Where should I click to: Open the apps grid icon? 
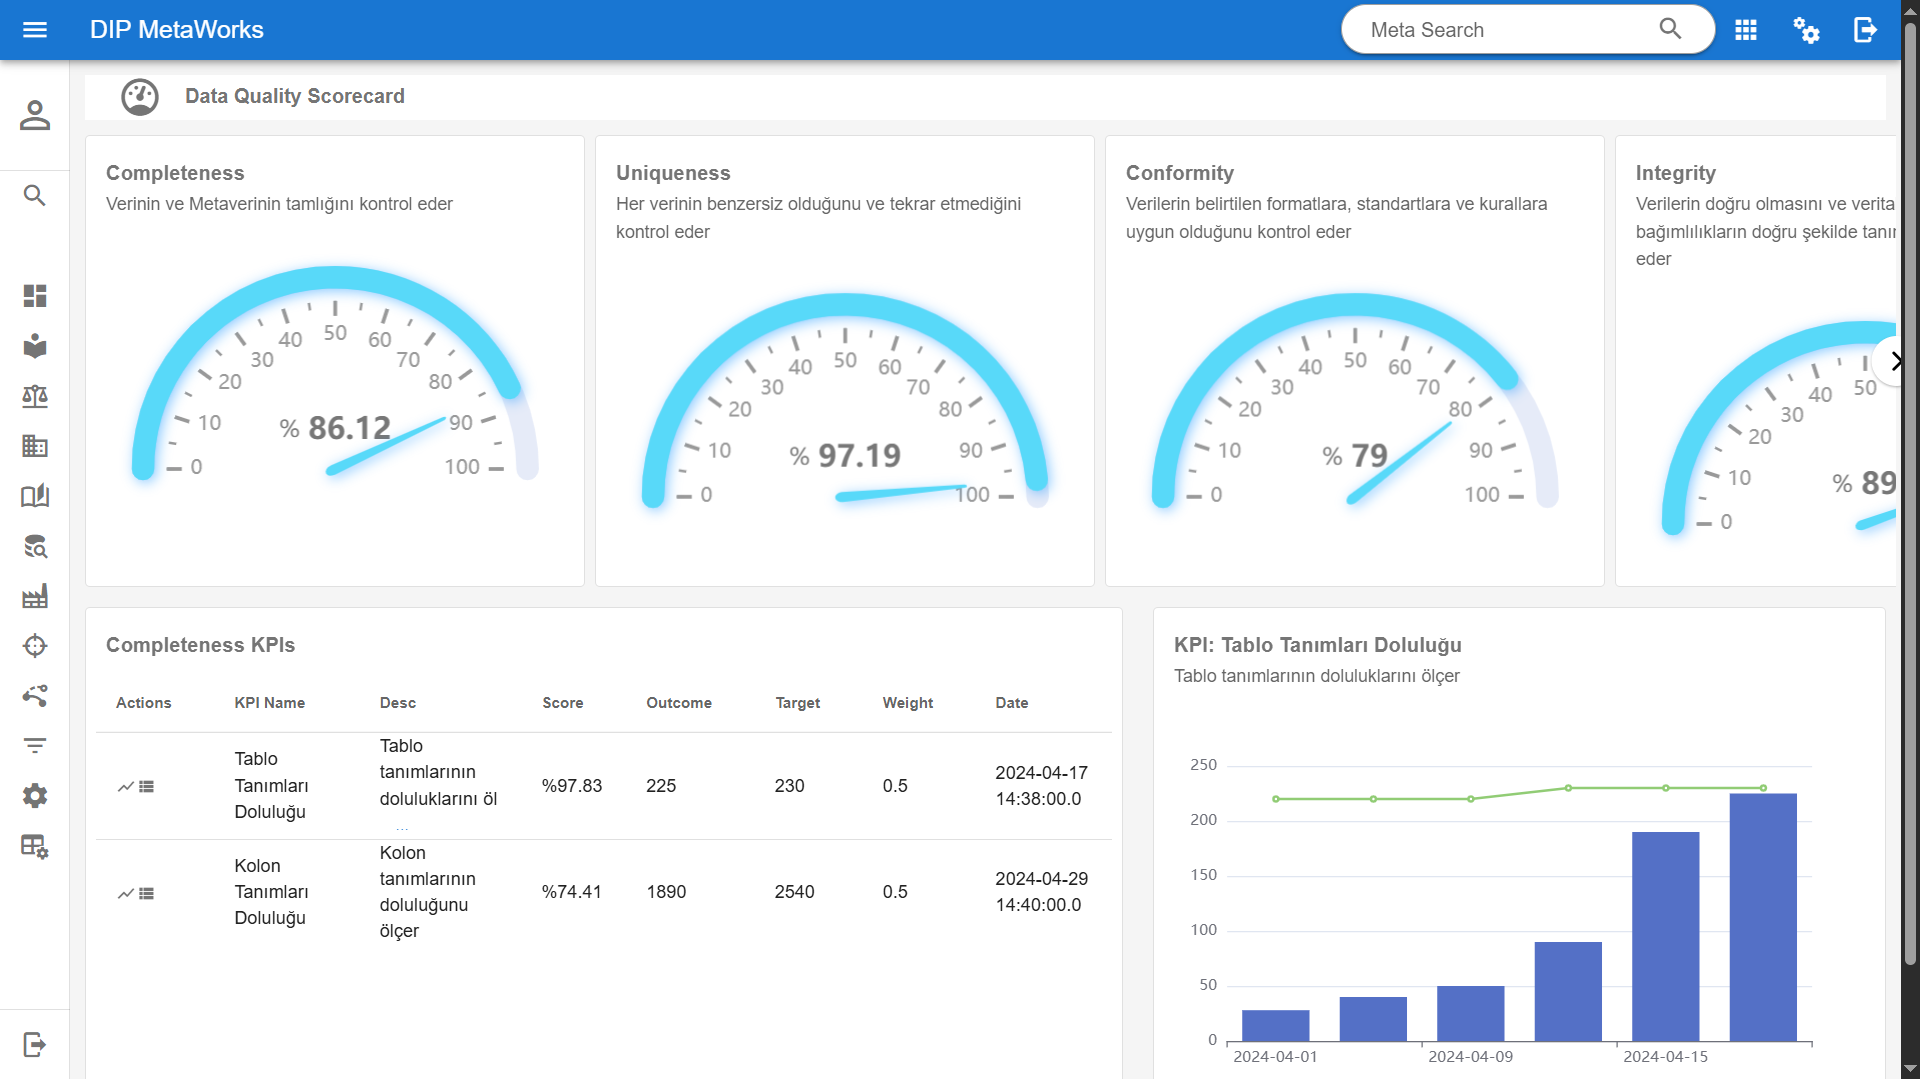[x=1746, y=30]
